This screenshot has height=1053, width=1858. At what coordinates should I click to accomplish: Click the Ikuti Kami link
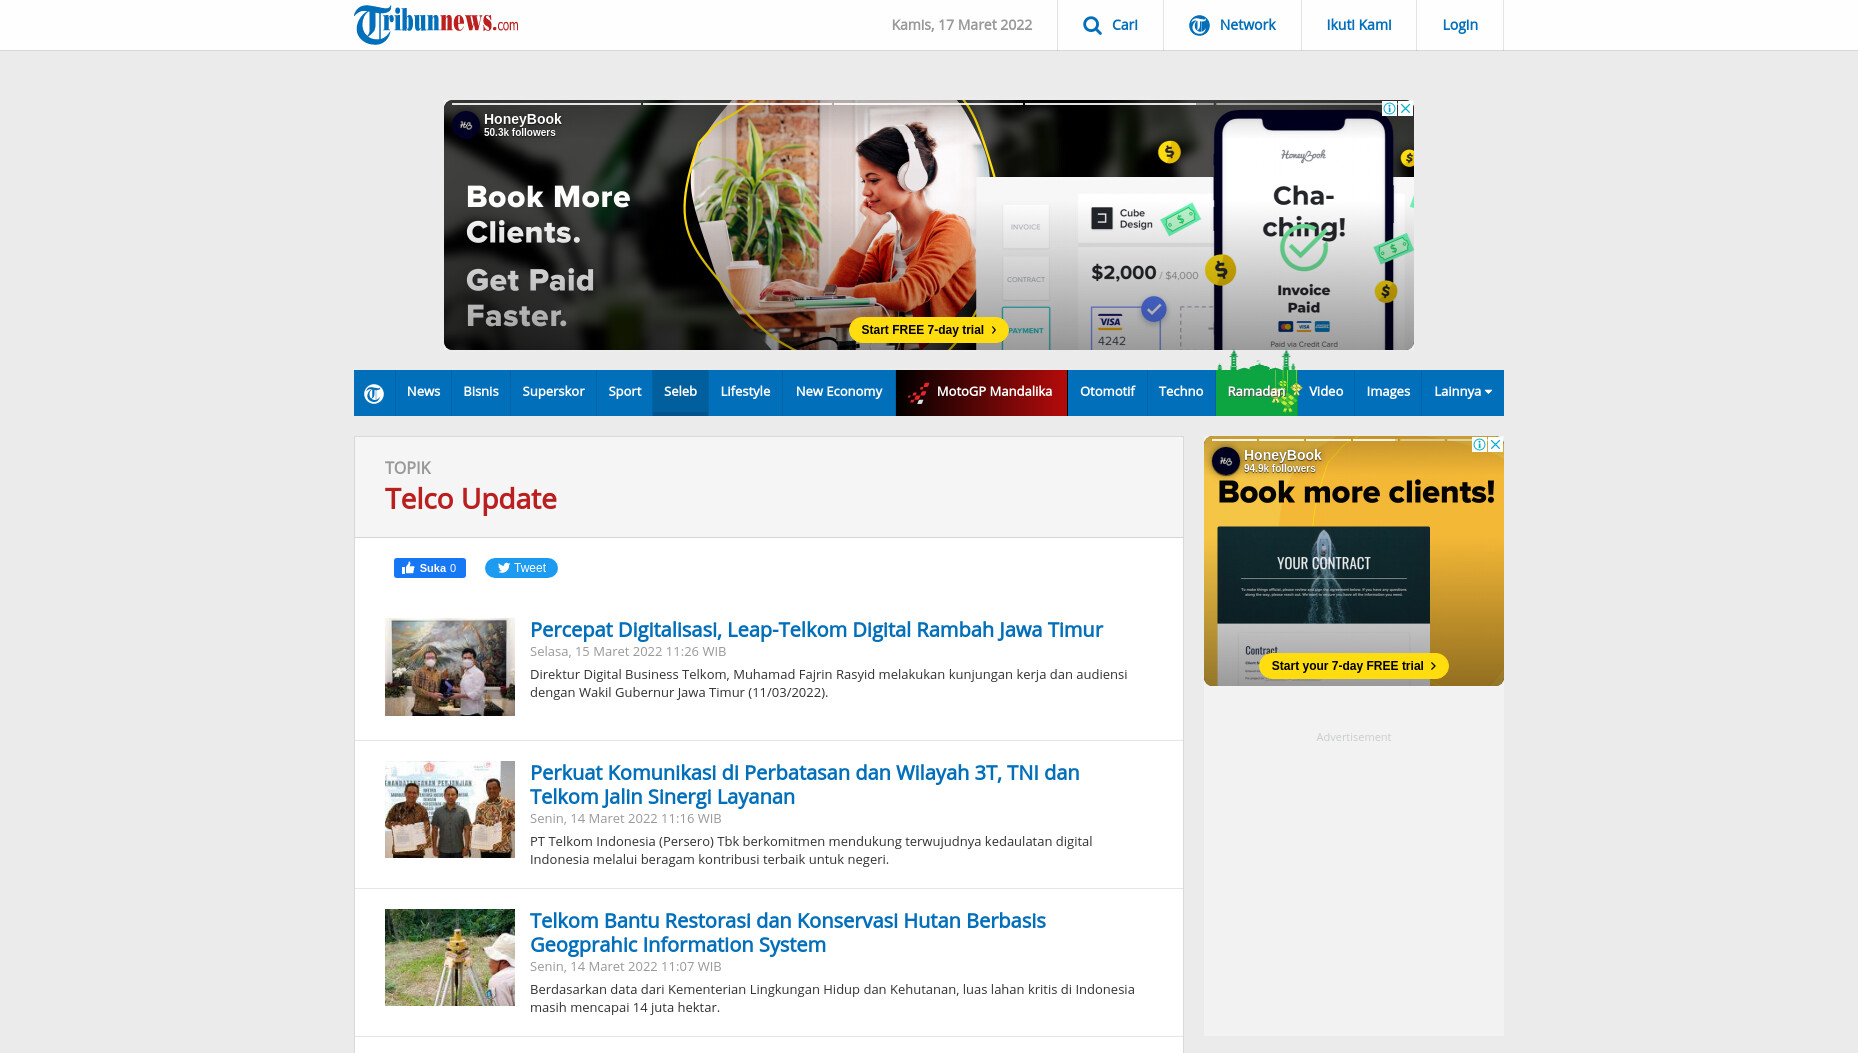1358,25
